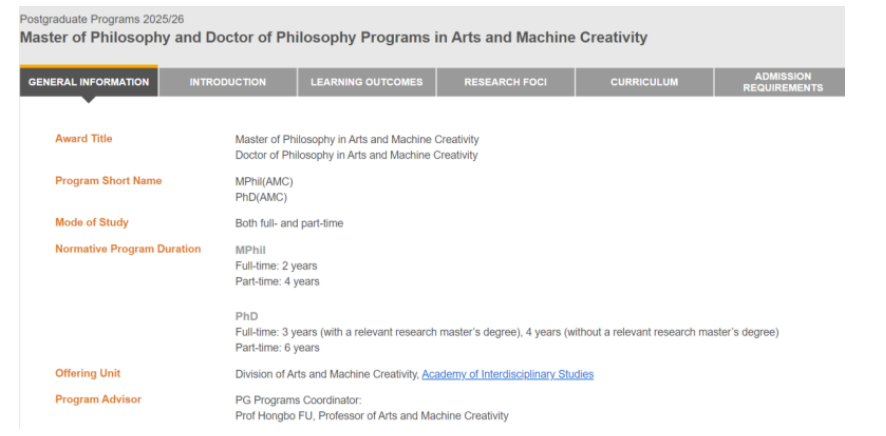Click the Normative Program Duration label
Screen dimensions: 886x436
tap(128, 249)
